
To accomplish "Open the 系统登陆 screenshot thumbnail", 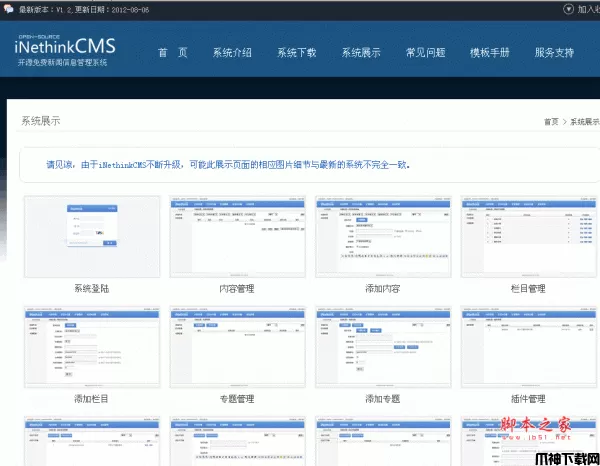I will click(x=92, y=236).
